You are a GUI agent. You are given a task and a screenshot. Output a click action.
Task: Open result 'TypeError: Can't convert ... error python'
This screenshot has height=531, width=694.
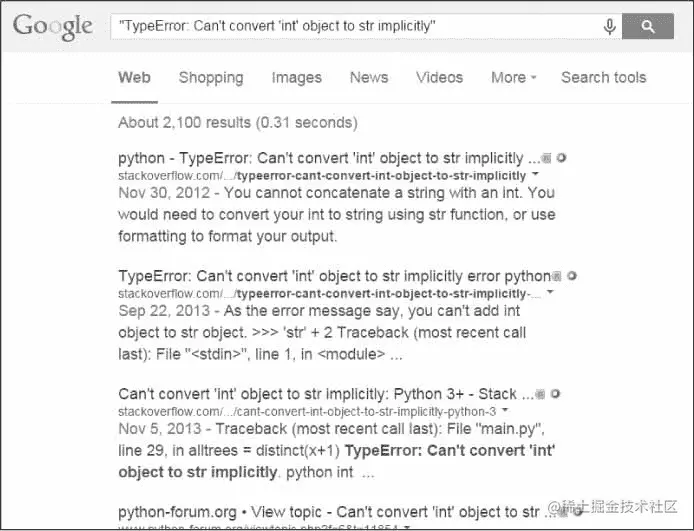(x=334, y=276)
